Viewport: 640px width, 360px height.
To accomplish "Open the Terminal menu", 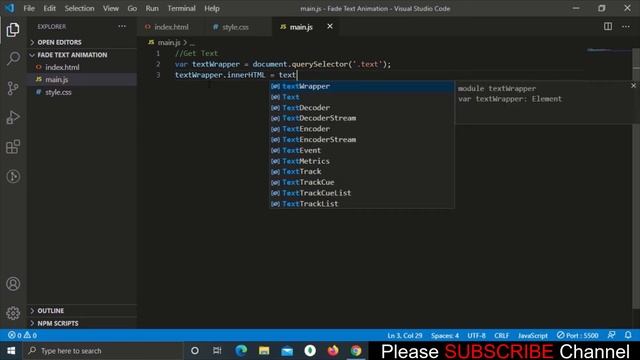I will pos(182,8).
